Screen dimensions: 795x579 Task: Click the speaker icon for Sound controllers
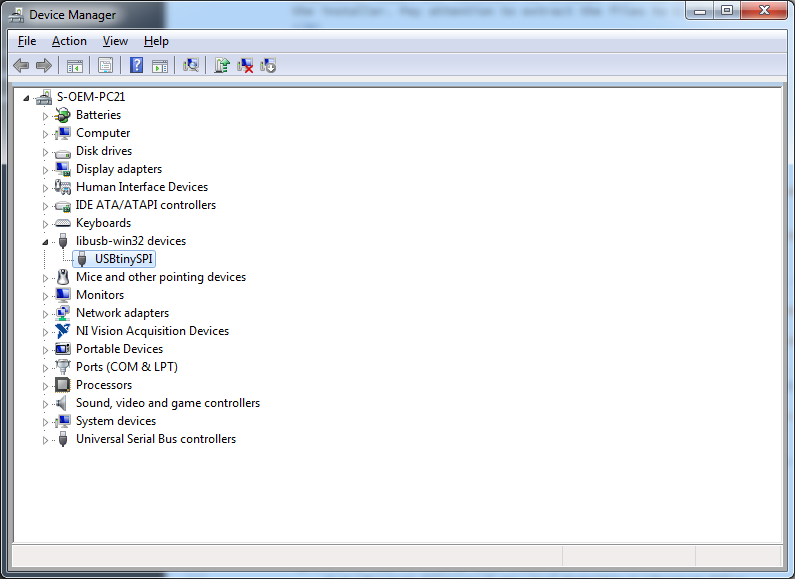coord(61,403)
